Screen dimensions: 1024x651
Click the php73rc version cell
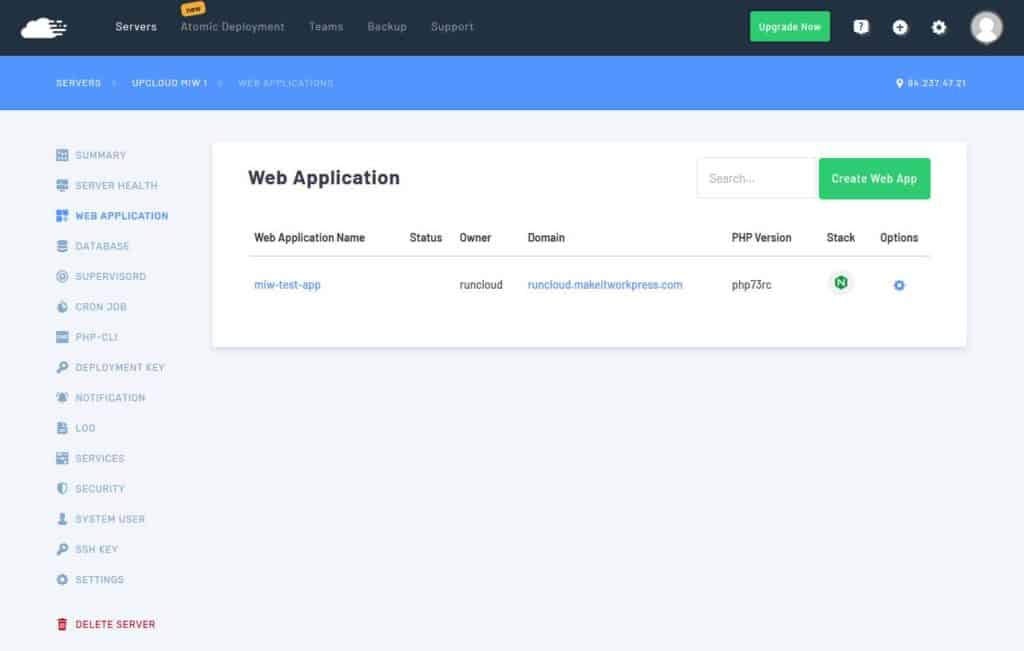[x=751, y=285]
